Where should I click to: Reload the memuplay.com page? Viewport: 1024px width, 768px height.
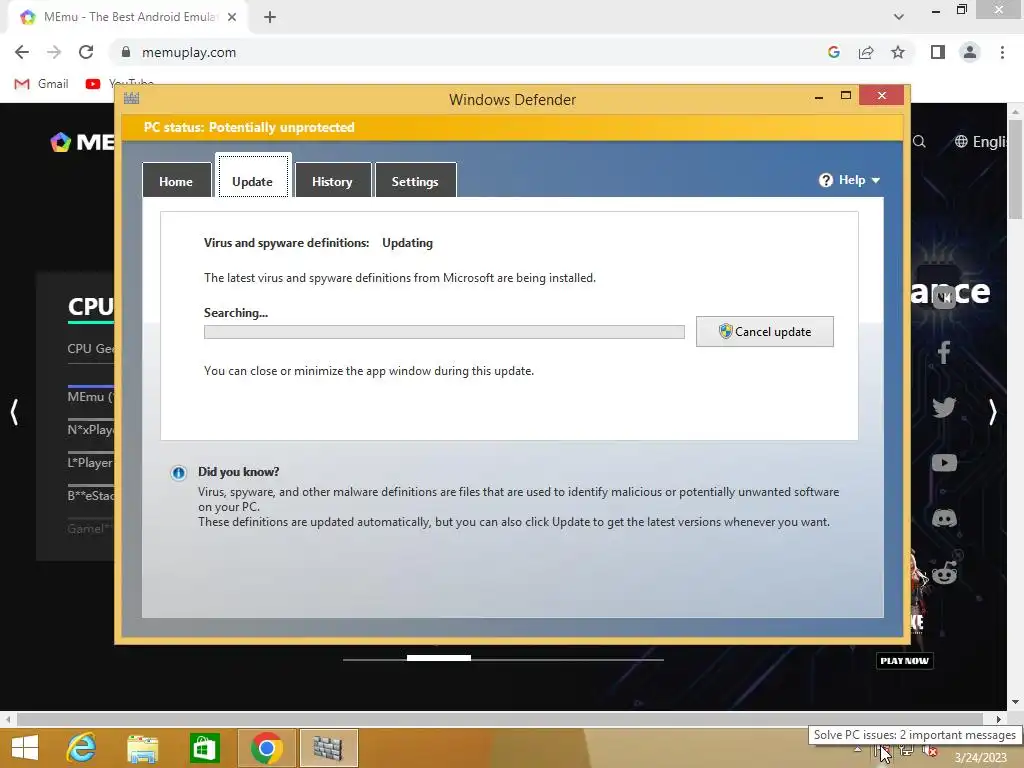pyautogui.click(x=86, y=52)
